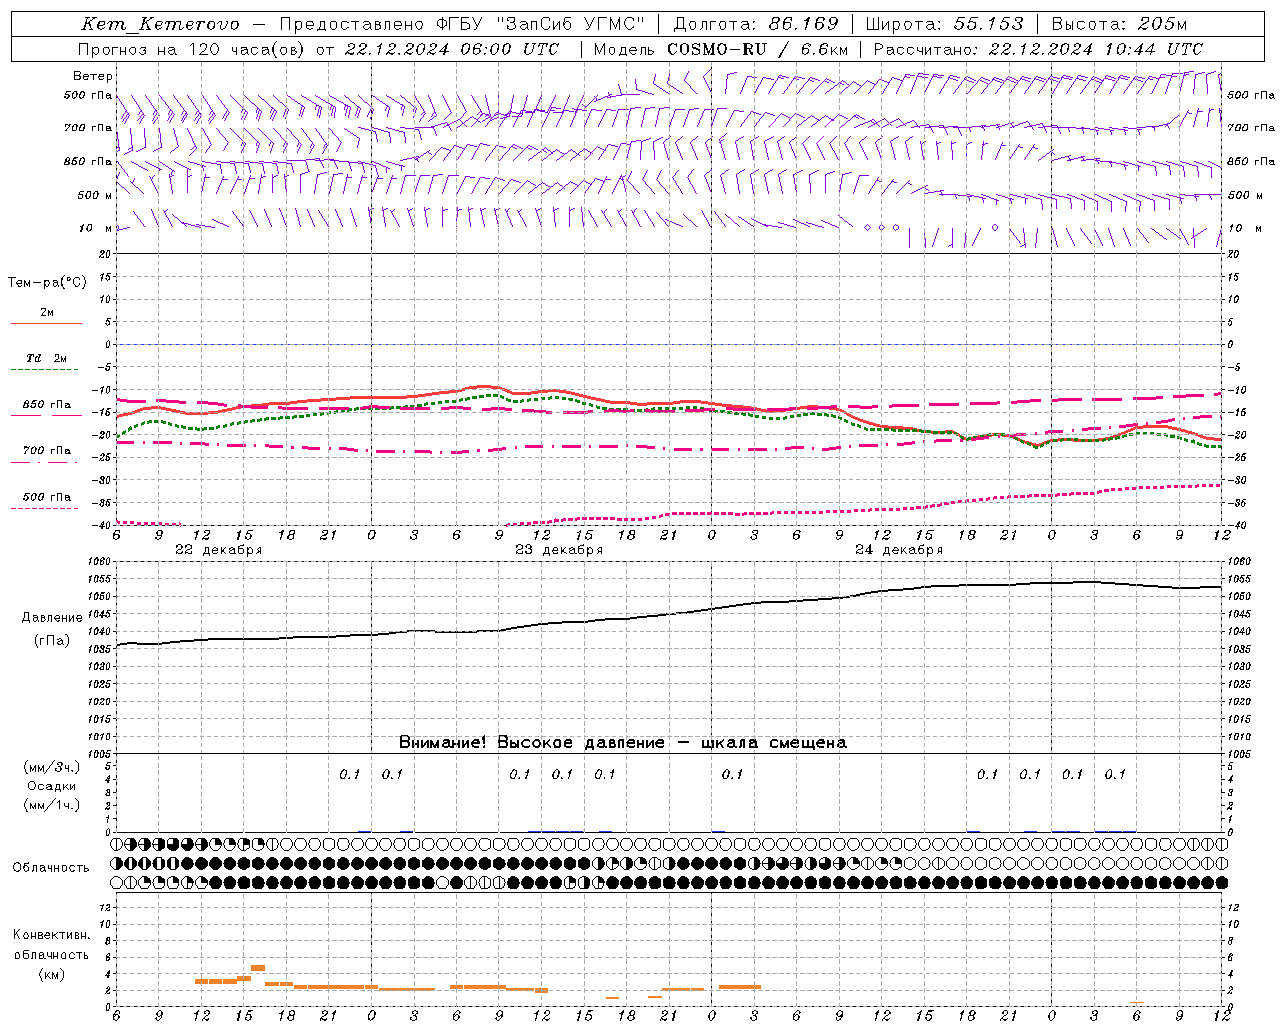Select the 'Предоставлено ФГБУ "ЗапСиб УГМС"' provider text
Viewport: 1280px width, 1024px height.
click(462, 24)
